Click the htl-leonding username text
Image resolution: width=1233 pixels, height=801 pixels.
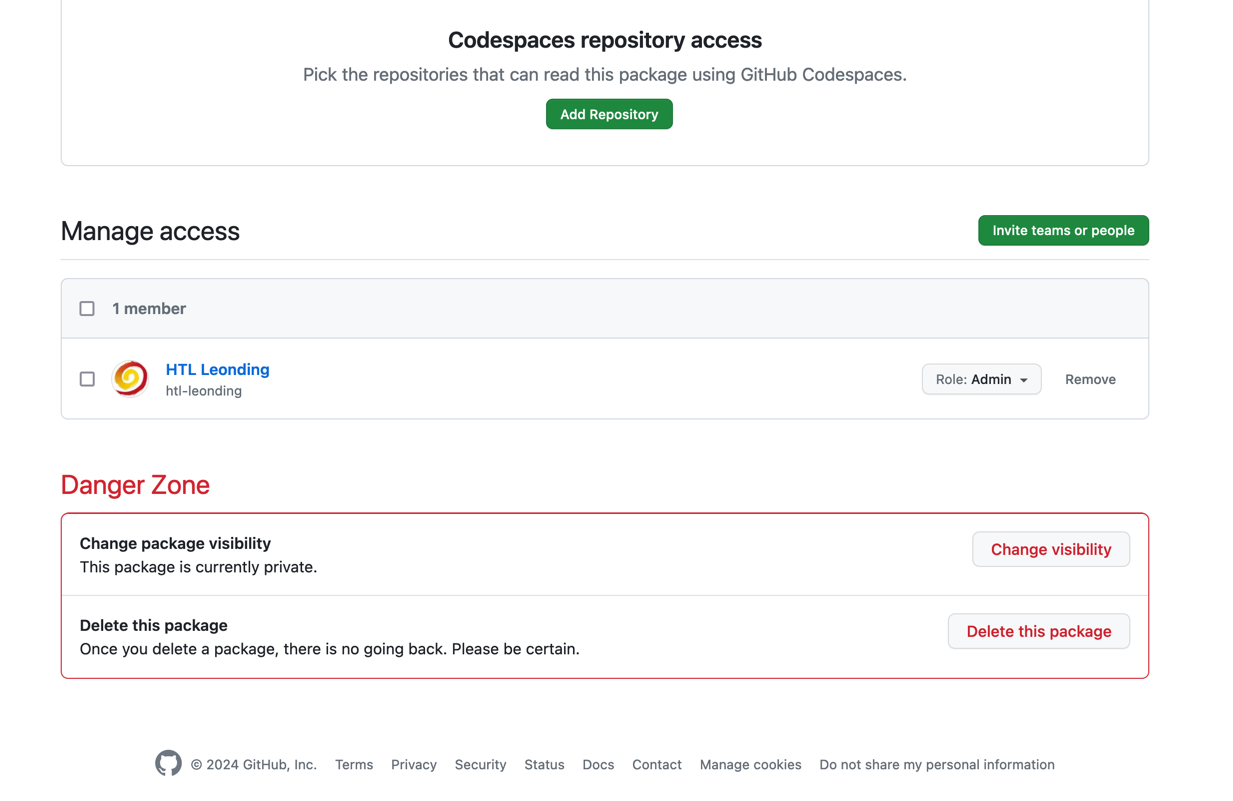[204, 391]
